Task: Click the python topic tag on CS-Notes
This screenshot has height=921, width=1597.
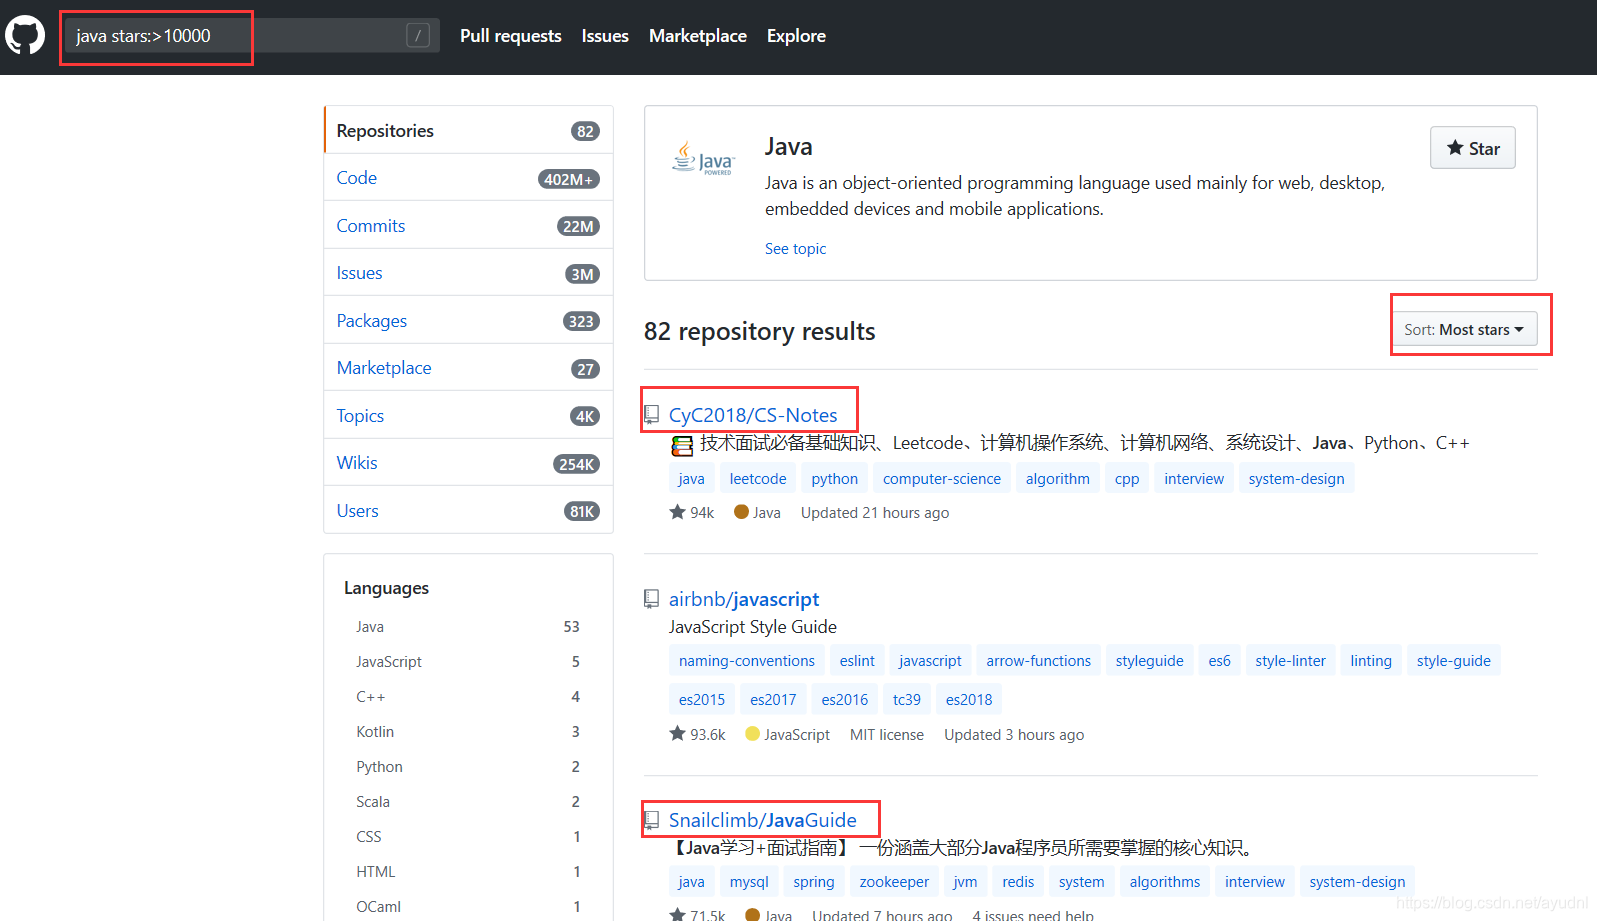Action: pyautogui.click(x=835, y=479)
